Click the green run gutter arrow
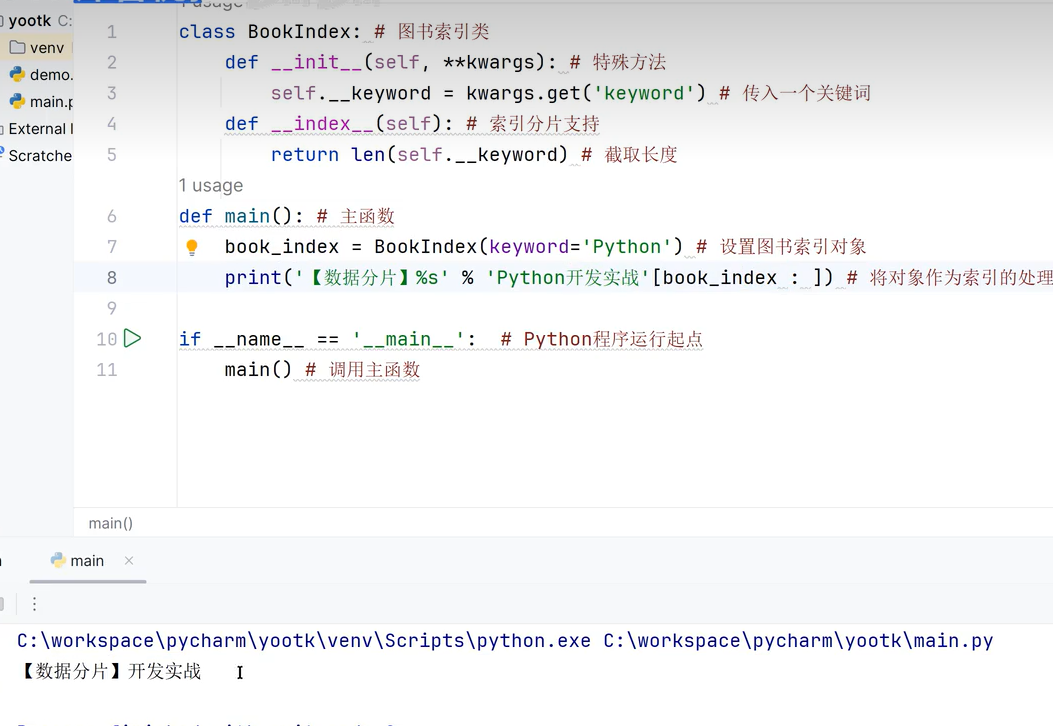1053x726 pixels. [x=133, y=338]
